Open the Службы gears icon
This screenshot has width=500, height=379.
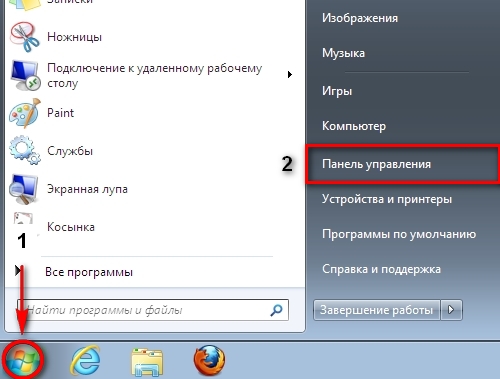click(24, 150)
